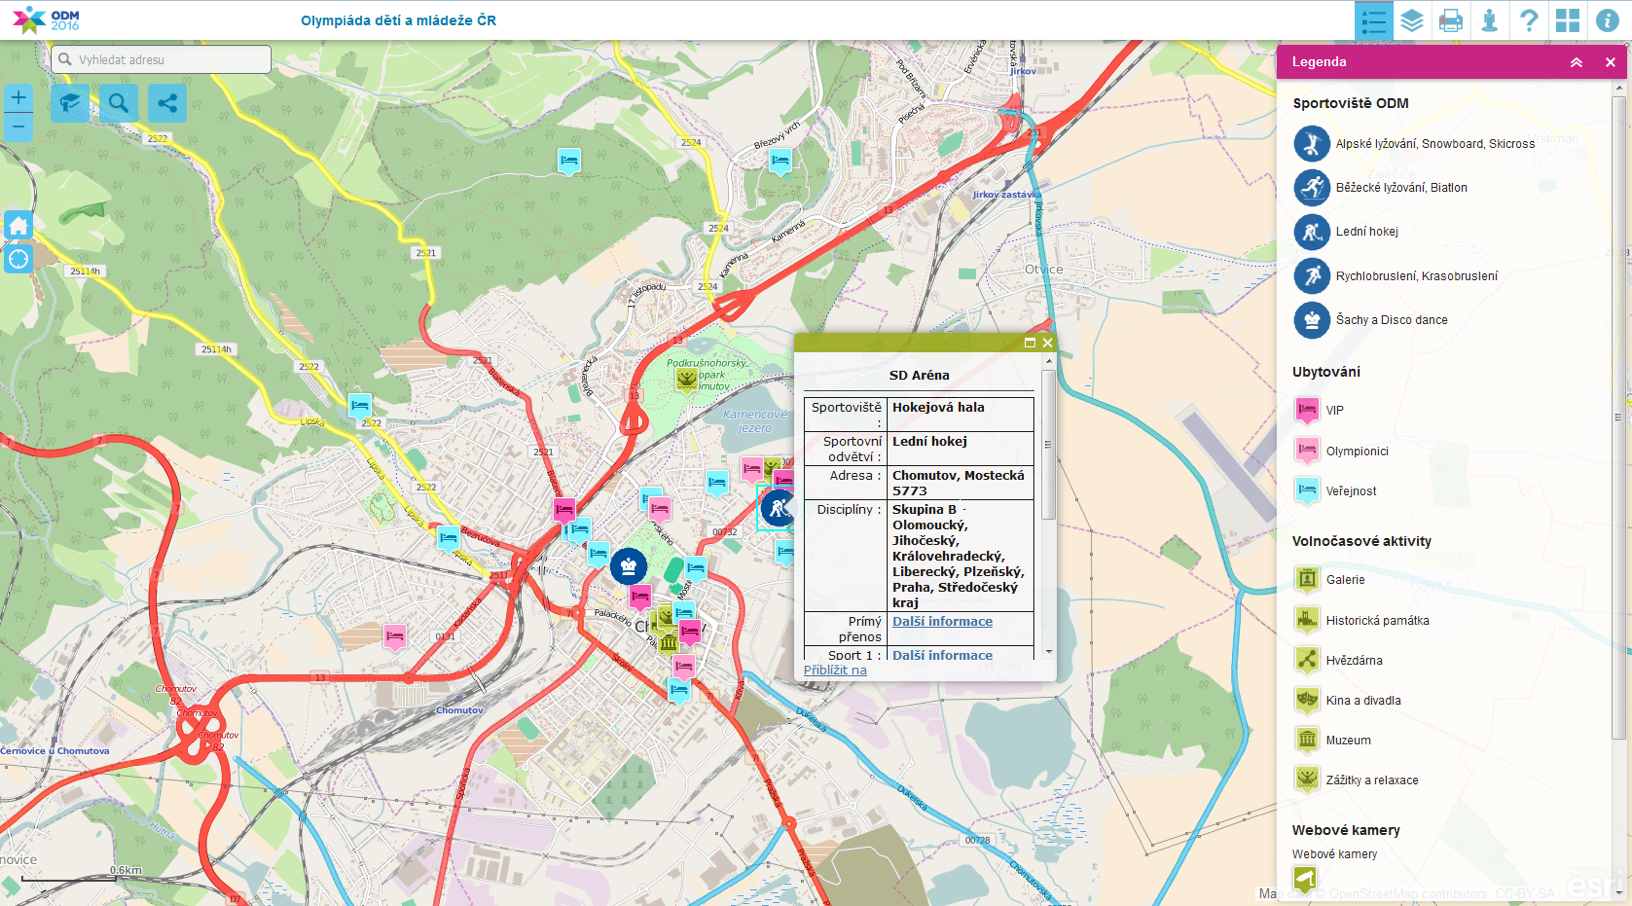
Task: Click Alpské lyžování, Snowboard, Skicross legend entry
Action: click(x=1414, y=144)
